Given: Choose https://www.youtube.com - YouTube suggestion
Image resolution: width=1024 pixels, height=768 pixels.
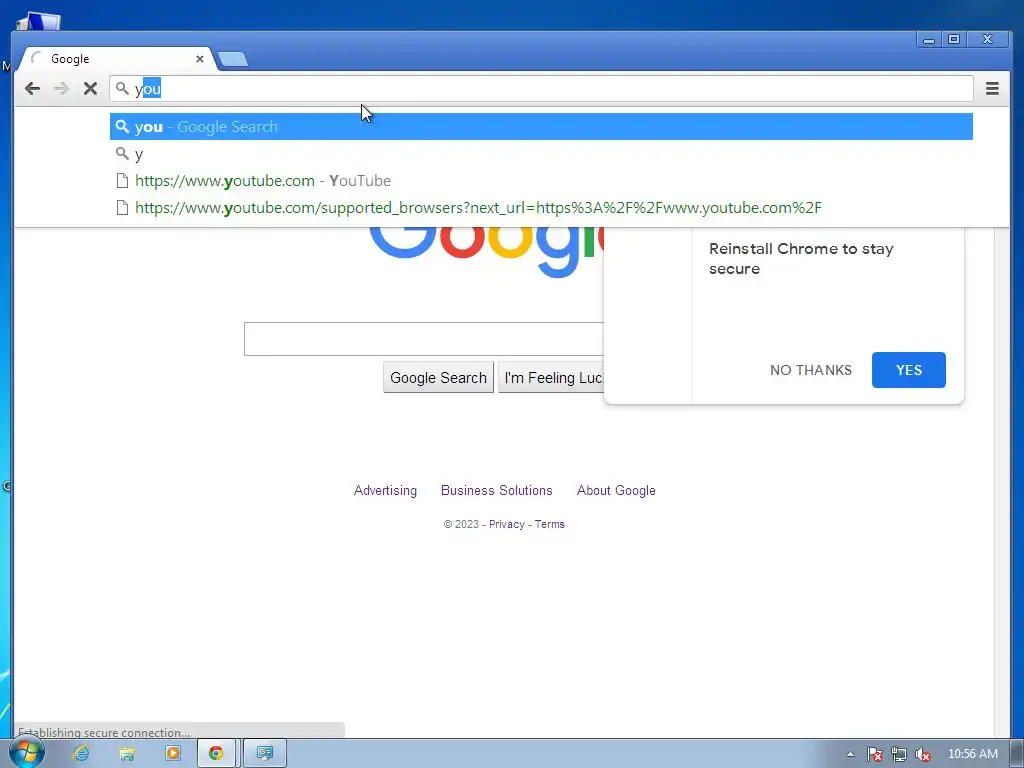Looking at the screenshot, I should [541, 181].
